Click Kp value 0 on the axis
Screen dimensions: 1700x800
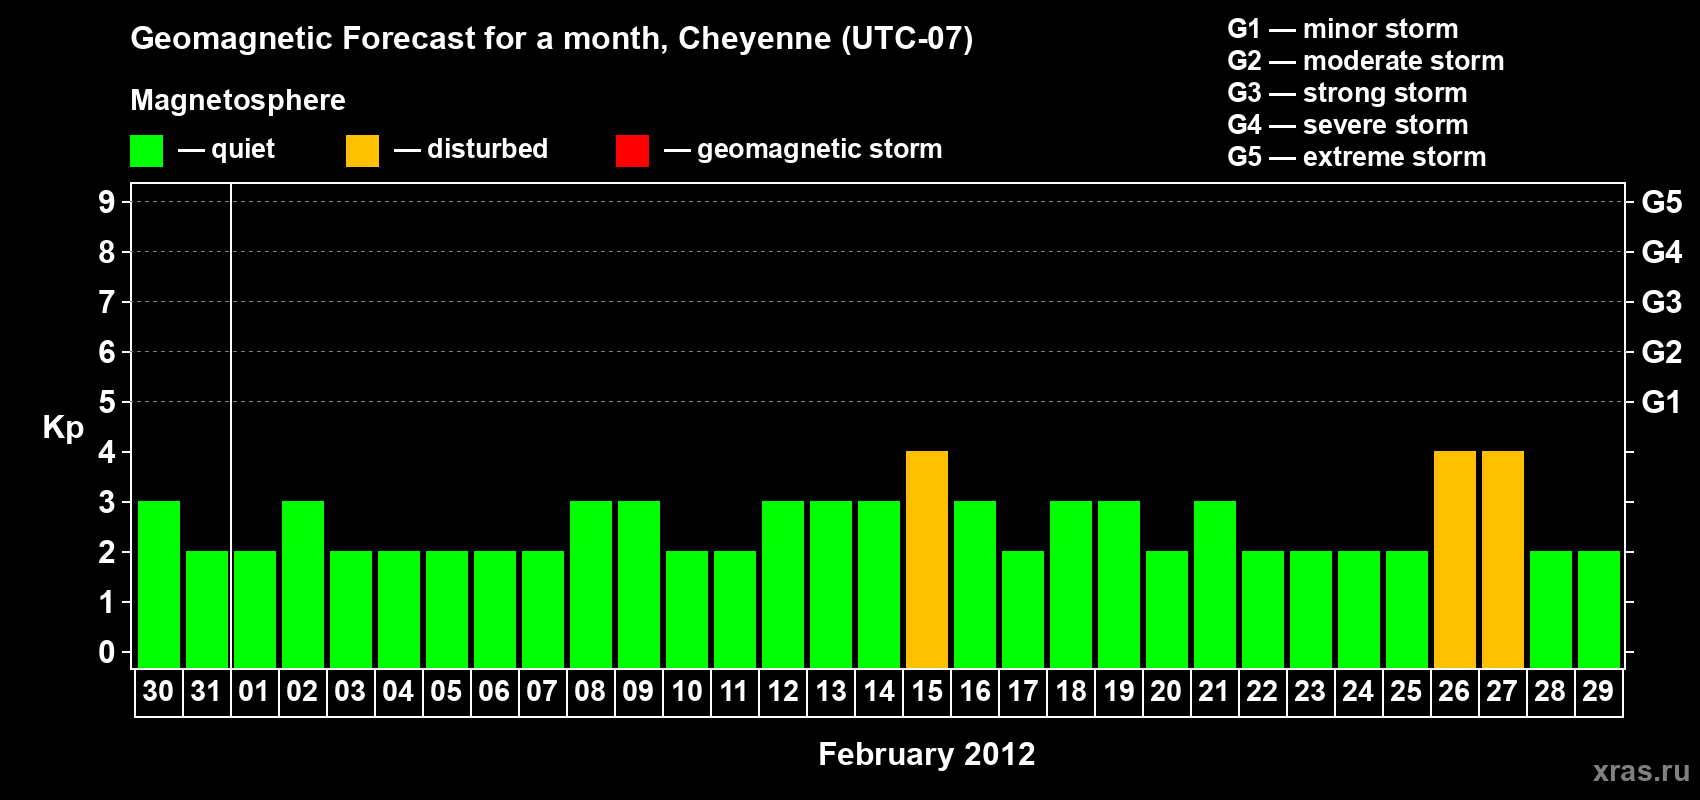pos(107,652)
